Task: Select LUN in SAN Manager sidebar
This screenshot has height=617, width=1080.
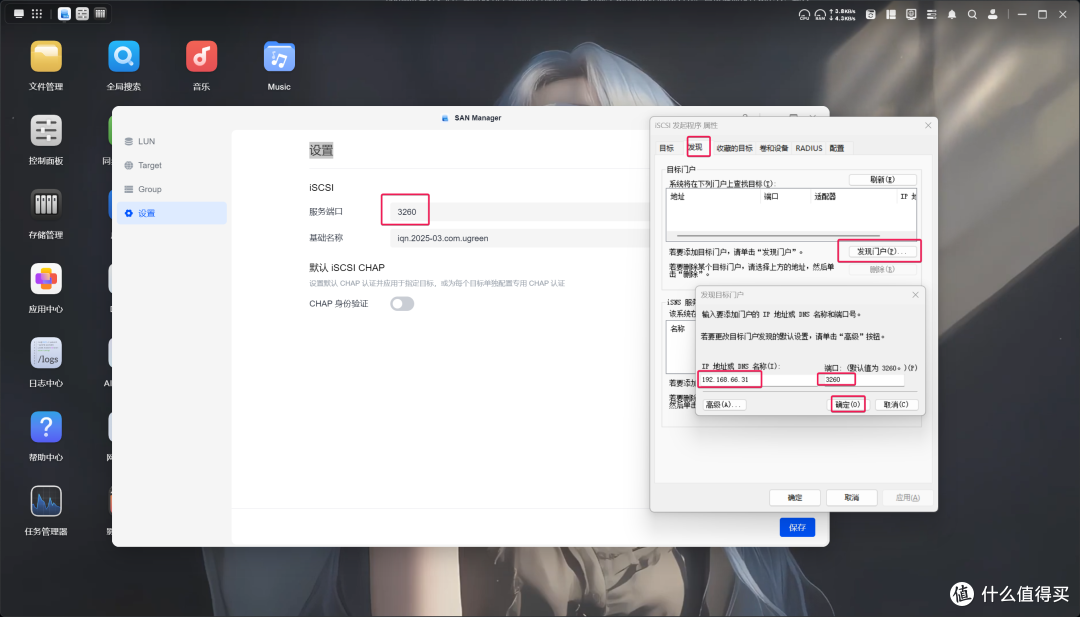Action: click(x=172, y=141)
